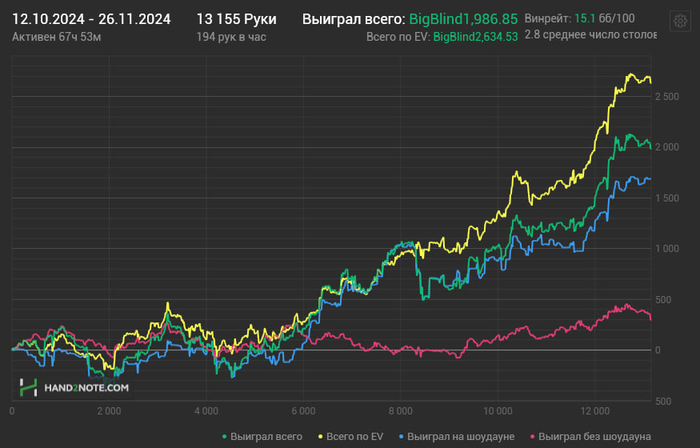Viewport: 700px width, 448px height.
Task: Click the '1 500' y-axis label
Action: tap(667, 198)
